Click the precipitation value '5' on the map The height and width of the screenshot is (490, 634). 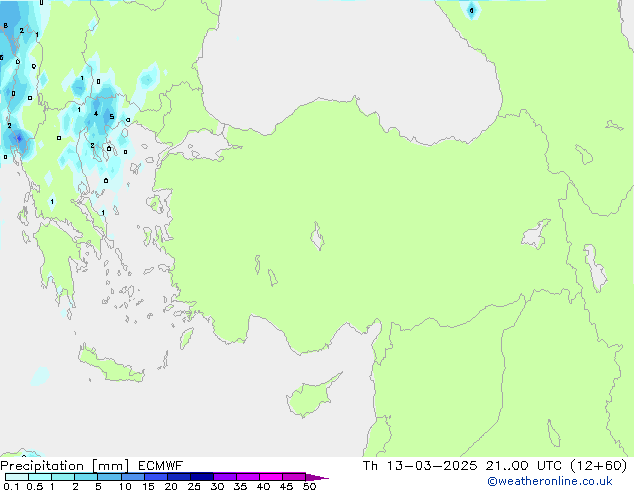(x=112, y=117)
